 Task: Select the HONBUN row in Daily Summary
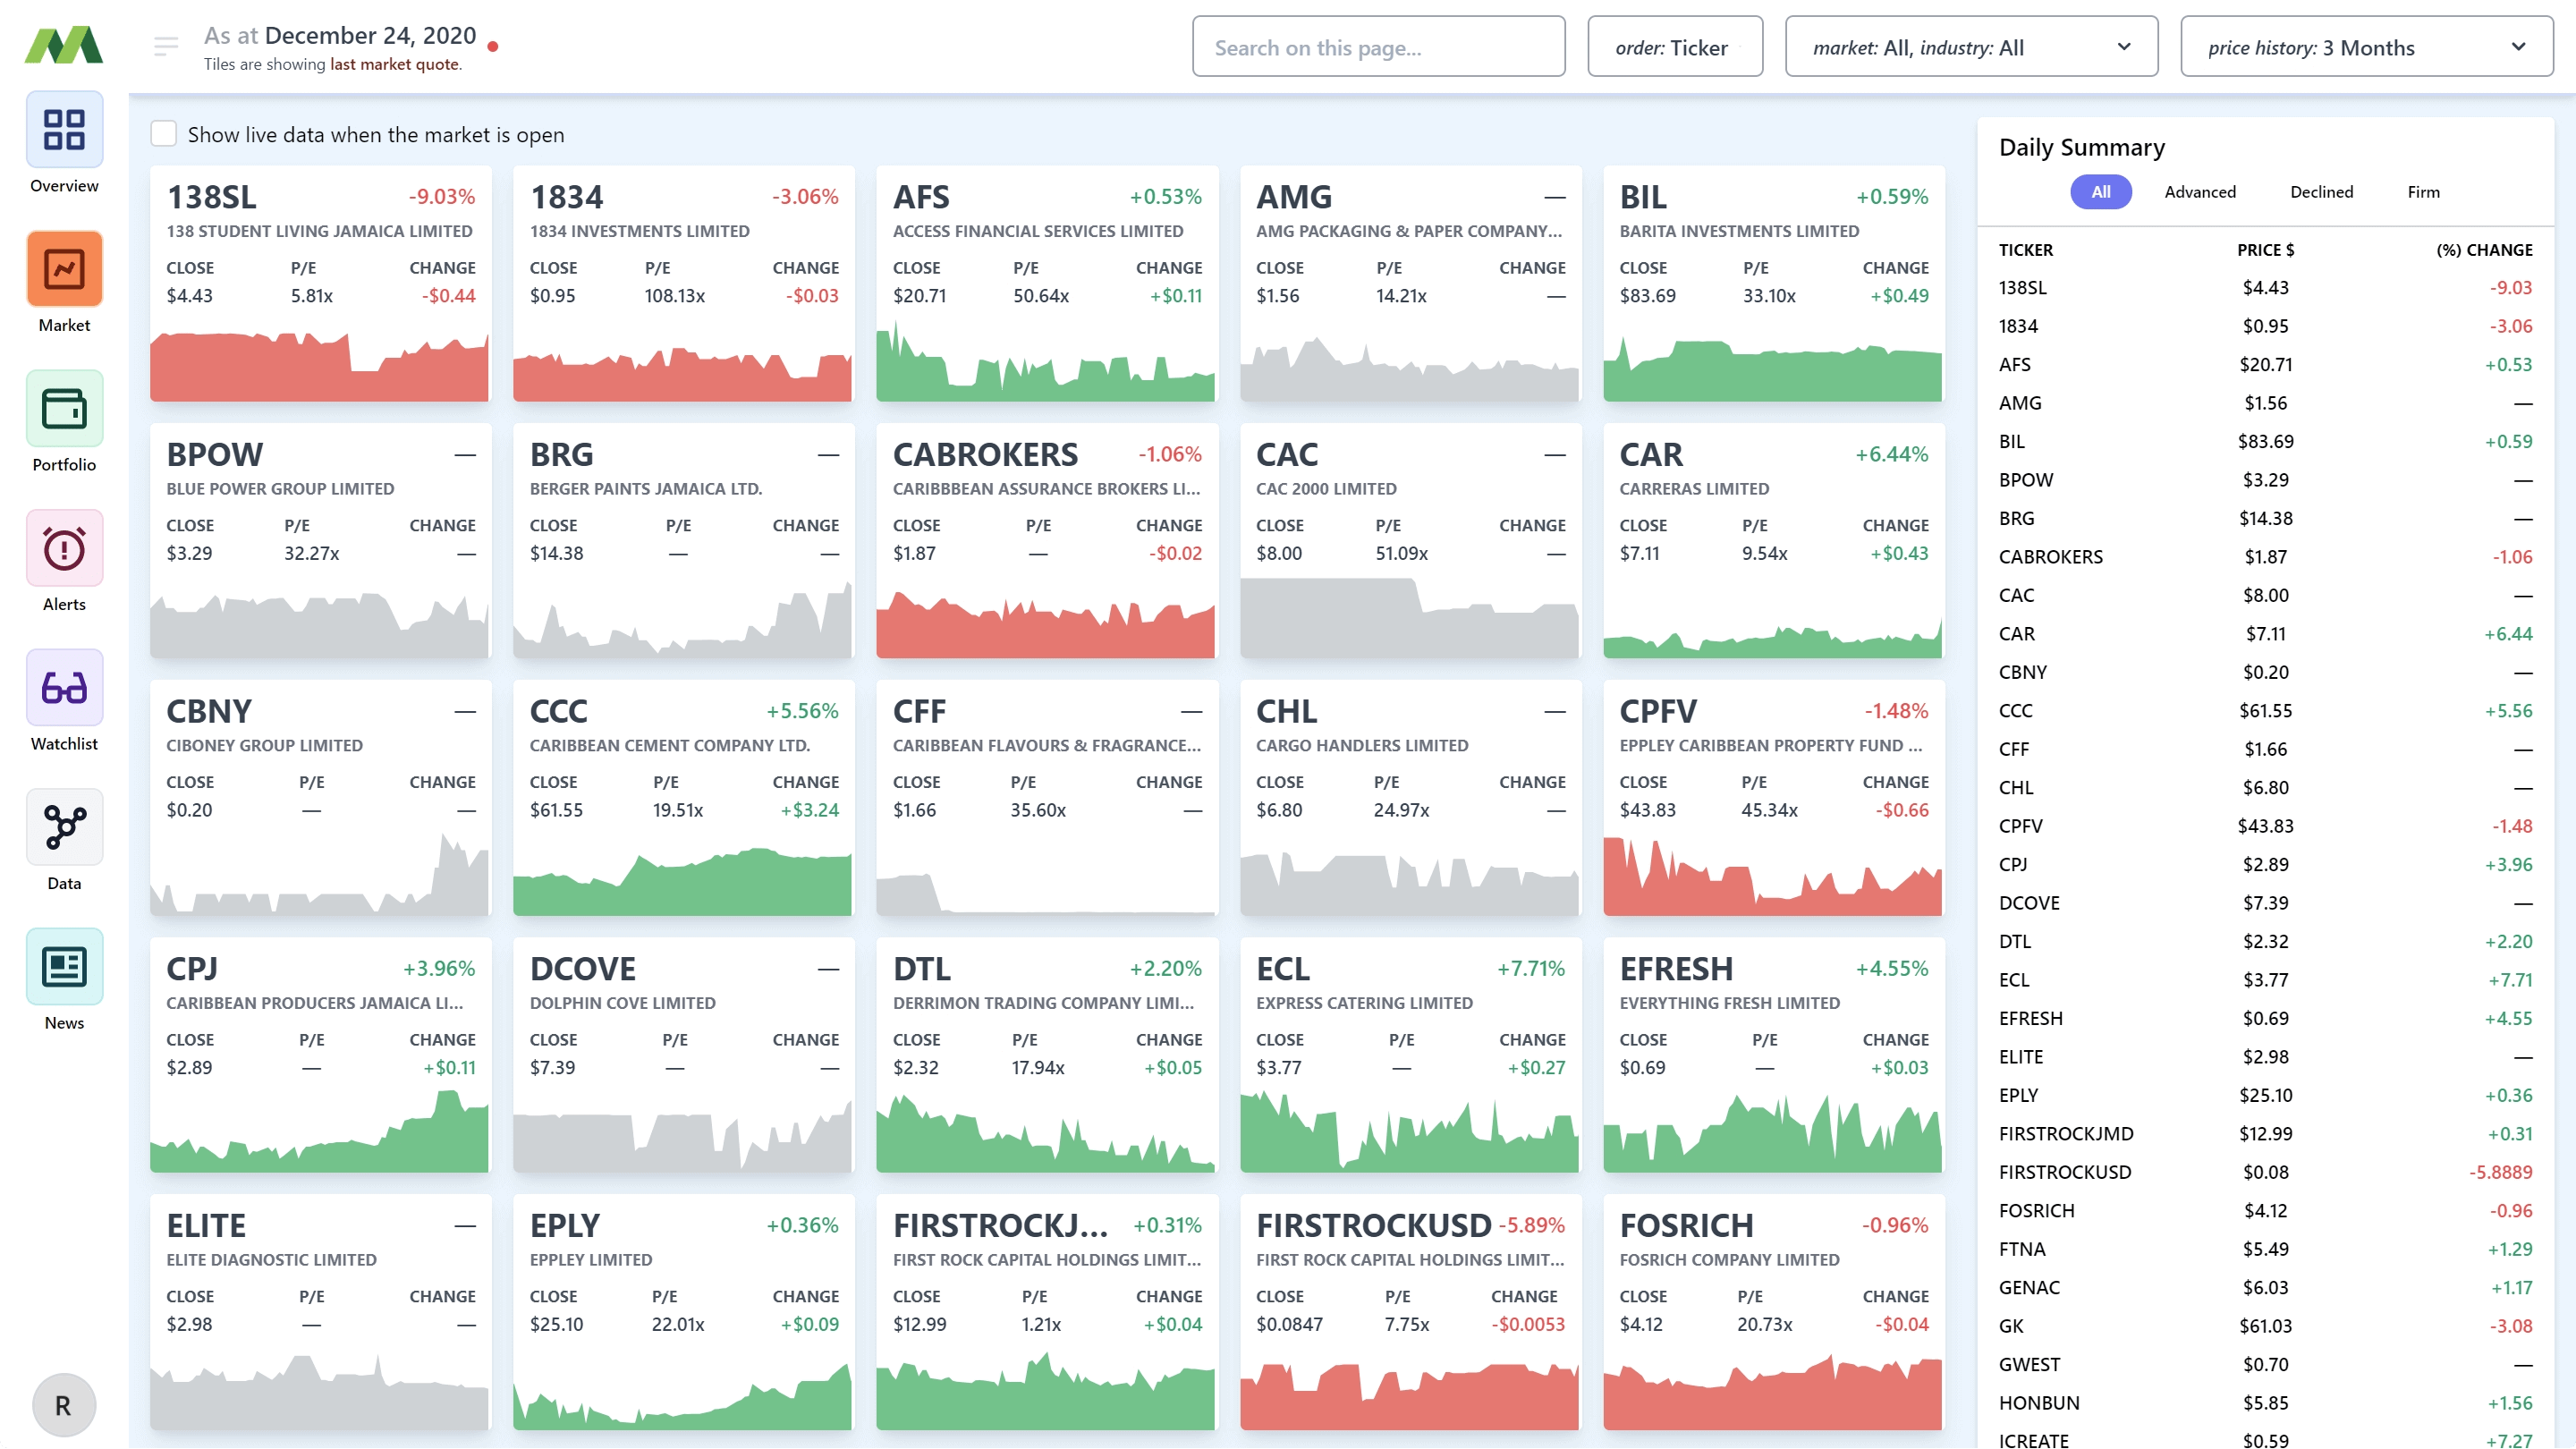[2265, 1404]
